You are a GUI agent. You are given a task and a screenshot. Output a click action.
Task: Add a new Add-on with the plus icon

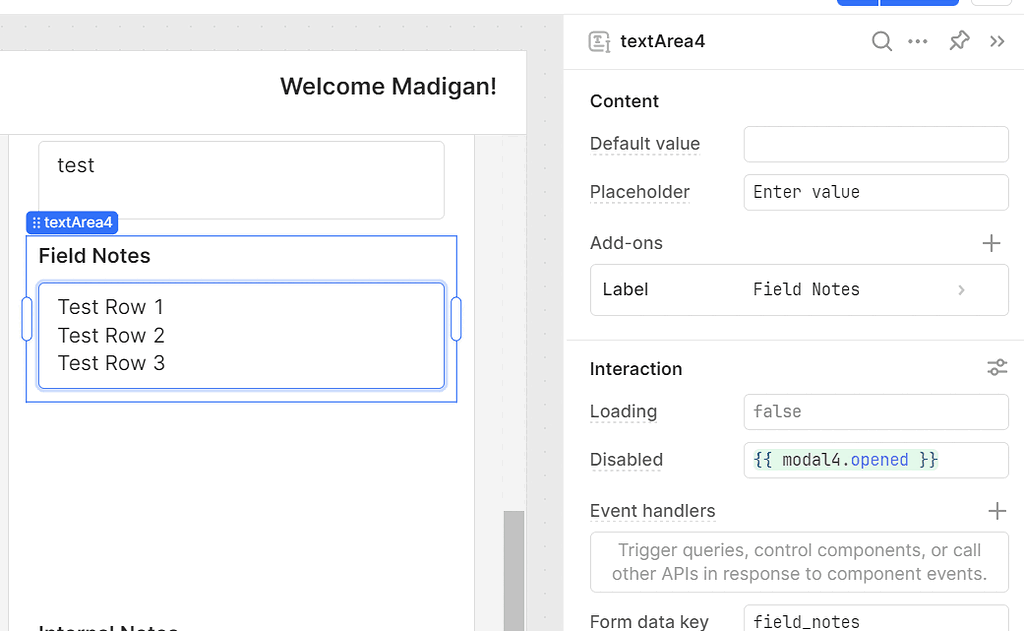(991, 243)
